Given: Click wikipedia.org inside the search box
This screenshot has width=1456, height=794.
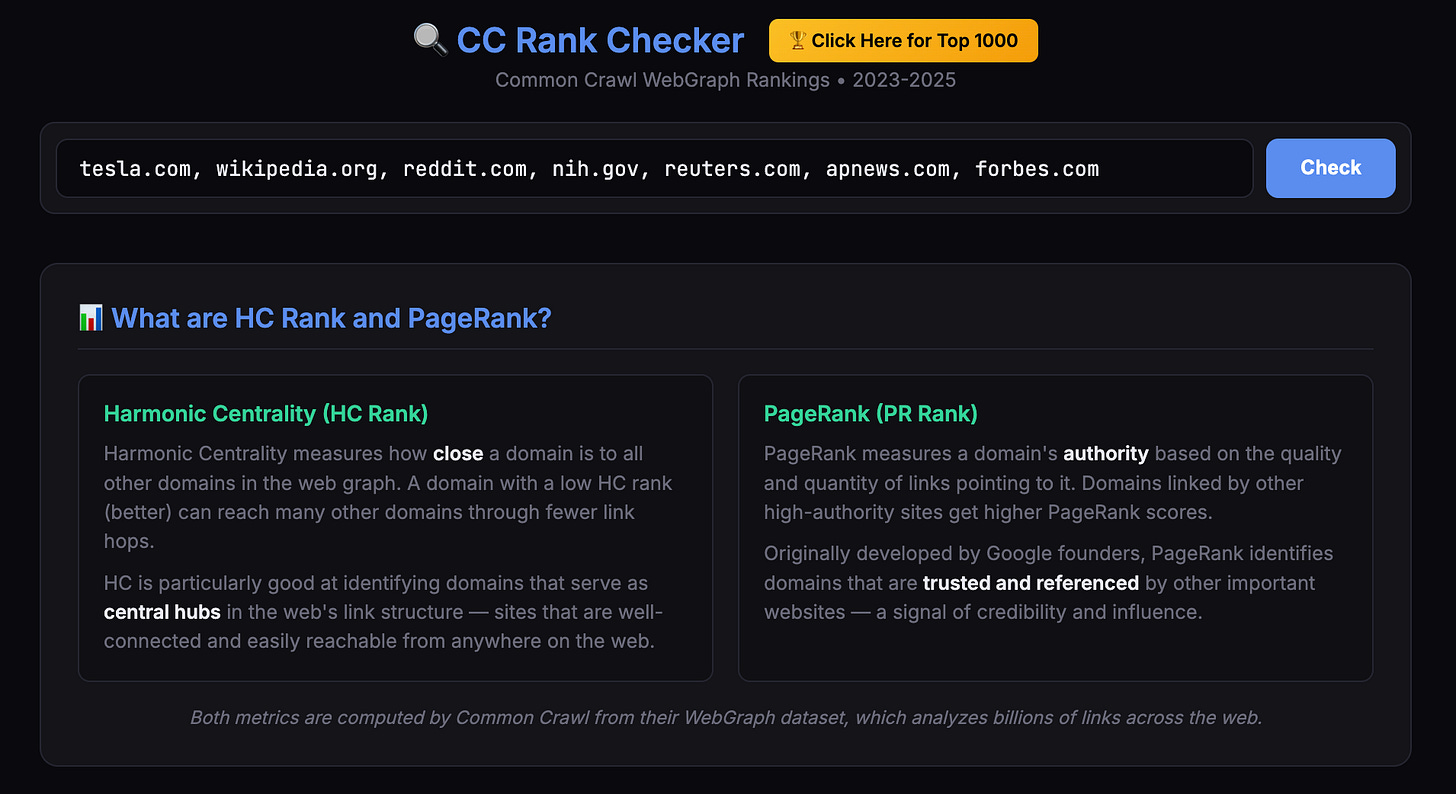Looking at the screenshot, I should pos(298,168).
